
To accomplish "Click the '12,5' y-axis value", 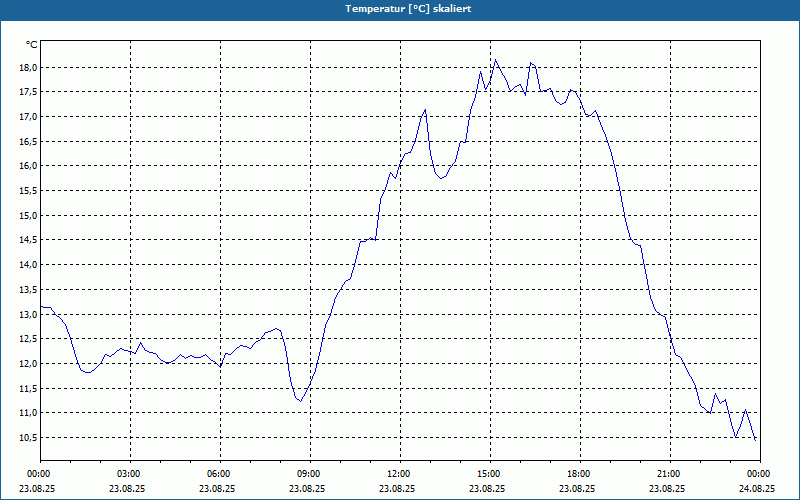I will click(x=30, y=339).
